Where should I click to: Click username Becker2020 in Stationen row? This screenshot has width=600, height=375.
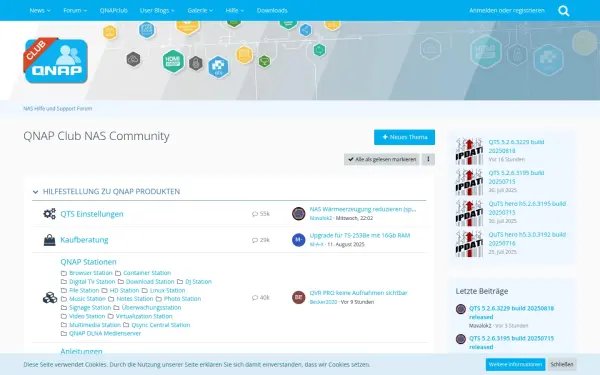323,302
